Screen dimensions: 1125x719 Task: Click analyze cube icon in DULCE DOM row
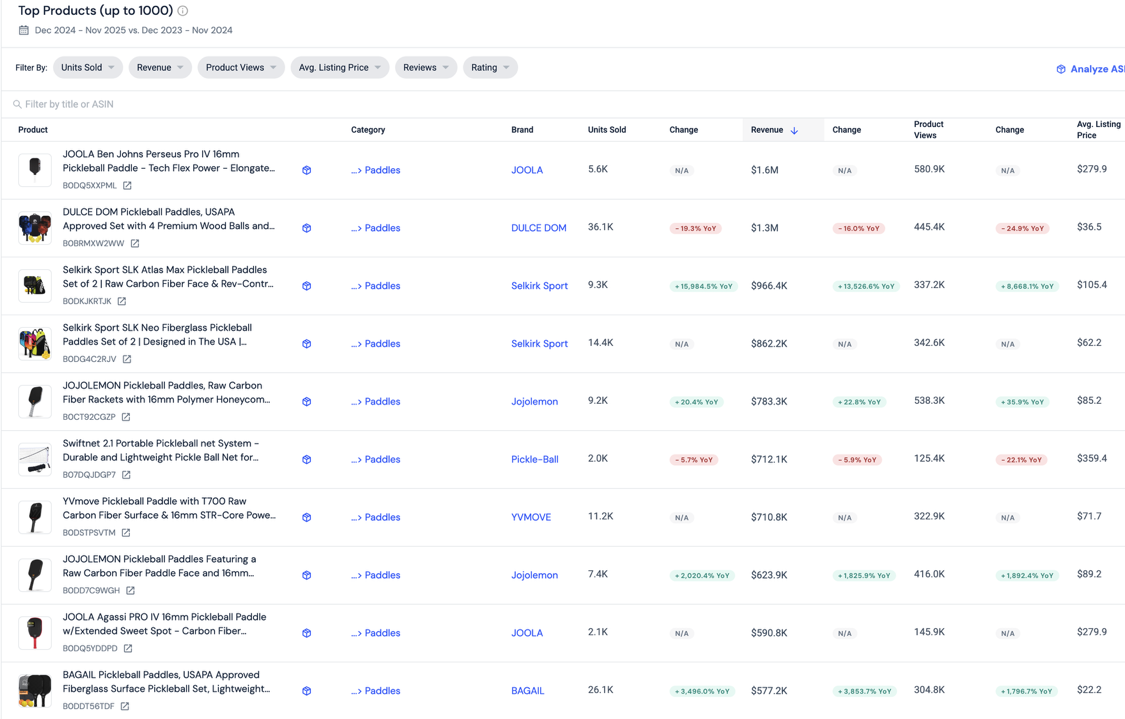tap(306, 228)
